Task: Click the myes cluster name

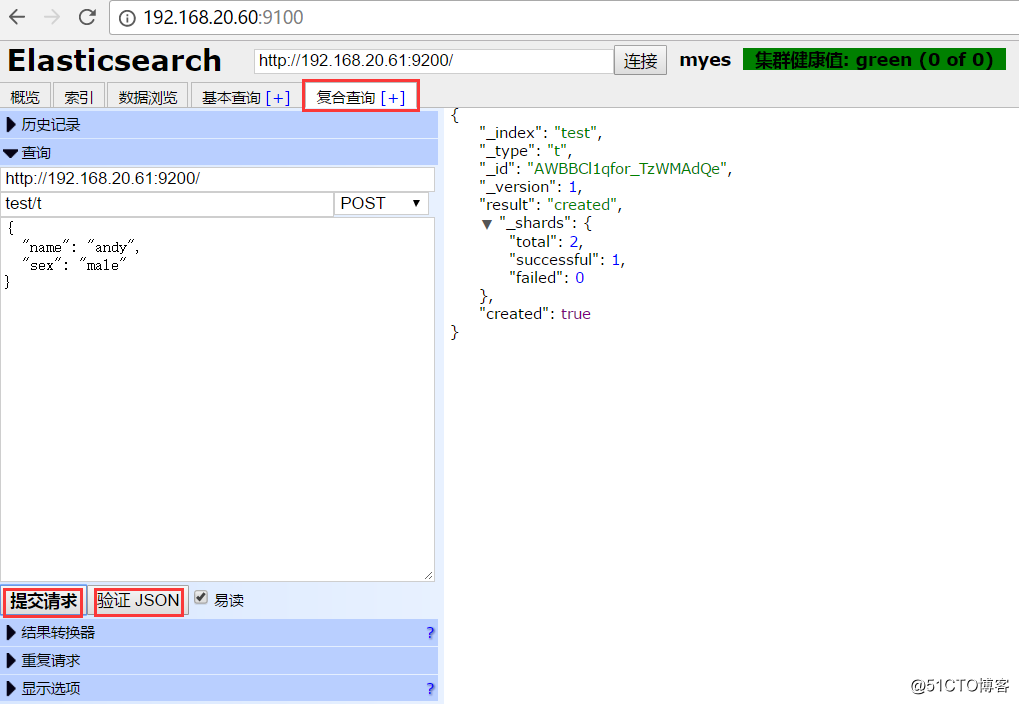Action: click(705, 60)
